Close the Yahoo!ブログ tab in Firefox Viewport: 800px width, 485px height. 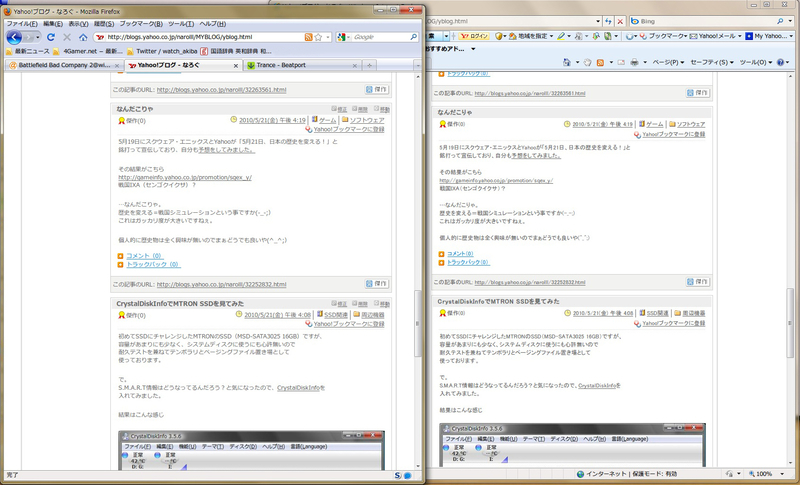point(236,66)
